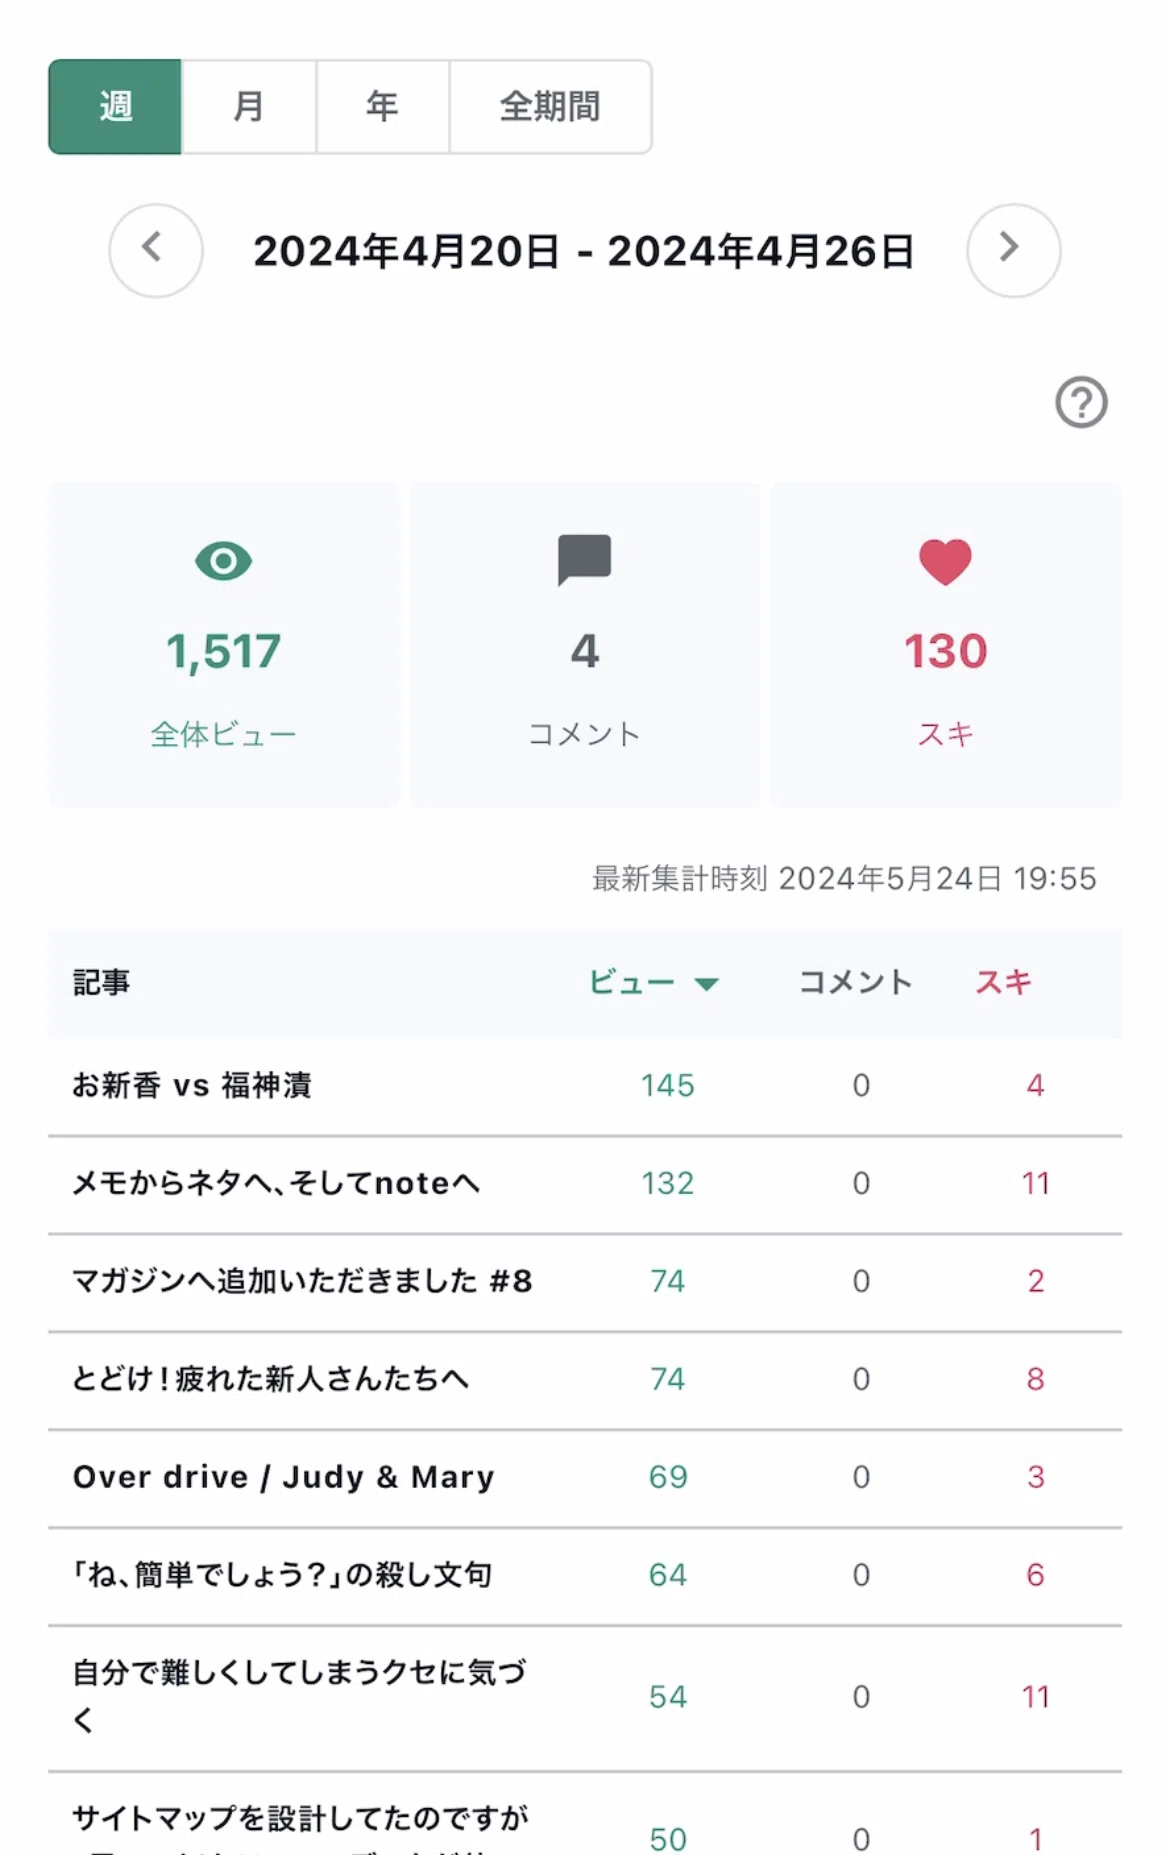This screenshot has height=1855, width=1170.
Task: Switch to the 年 period tab
Action: point(382,107)
